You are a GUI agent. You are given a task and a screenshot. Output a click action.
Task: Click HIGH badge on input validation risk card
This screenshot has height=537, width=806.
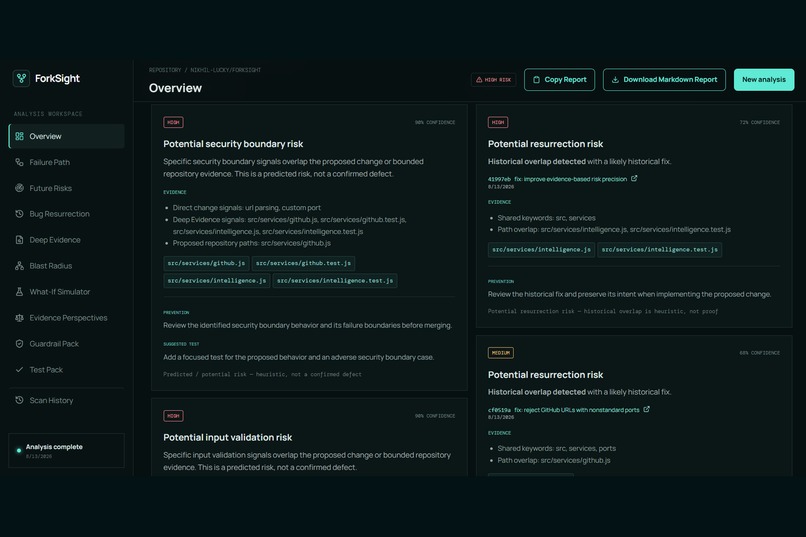point(173,416)
